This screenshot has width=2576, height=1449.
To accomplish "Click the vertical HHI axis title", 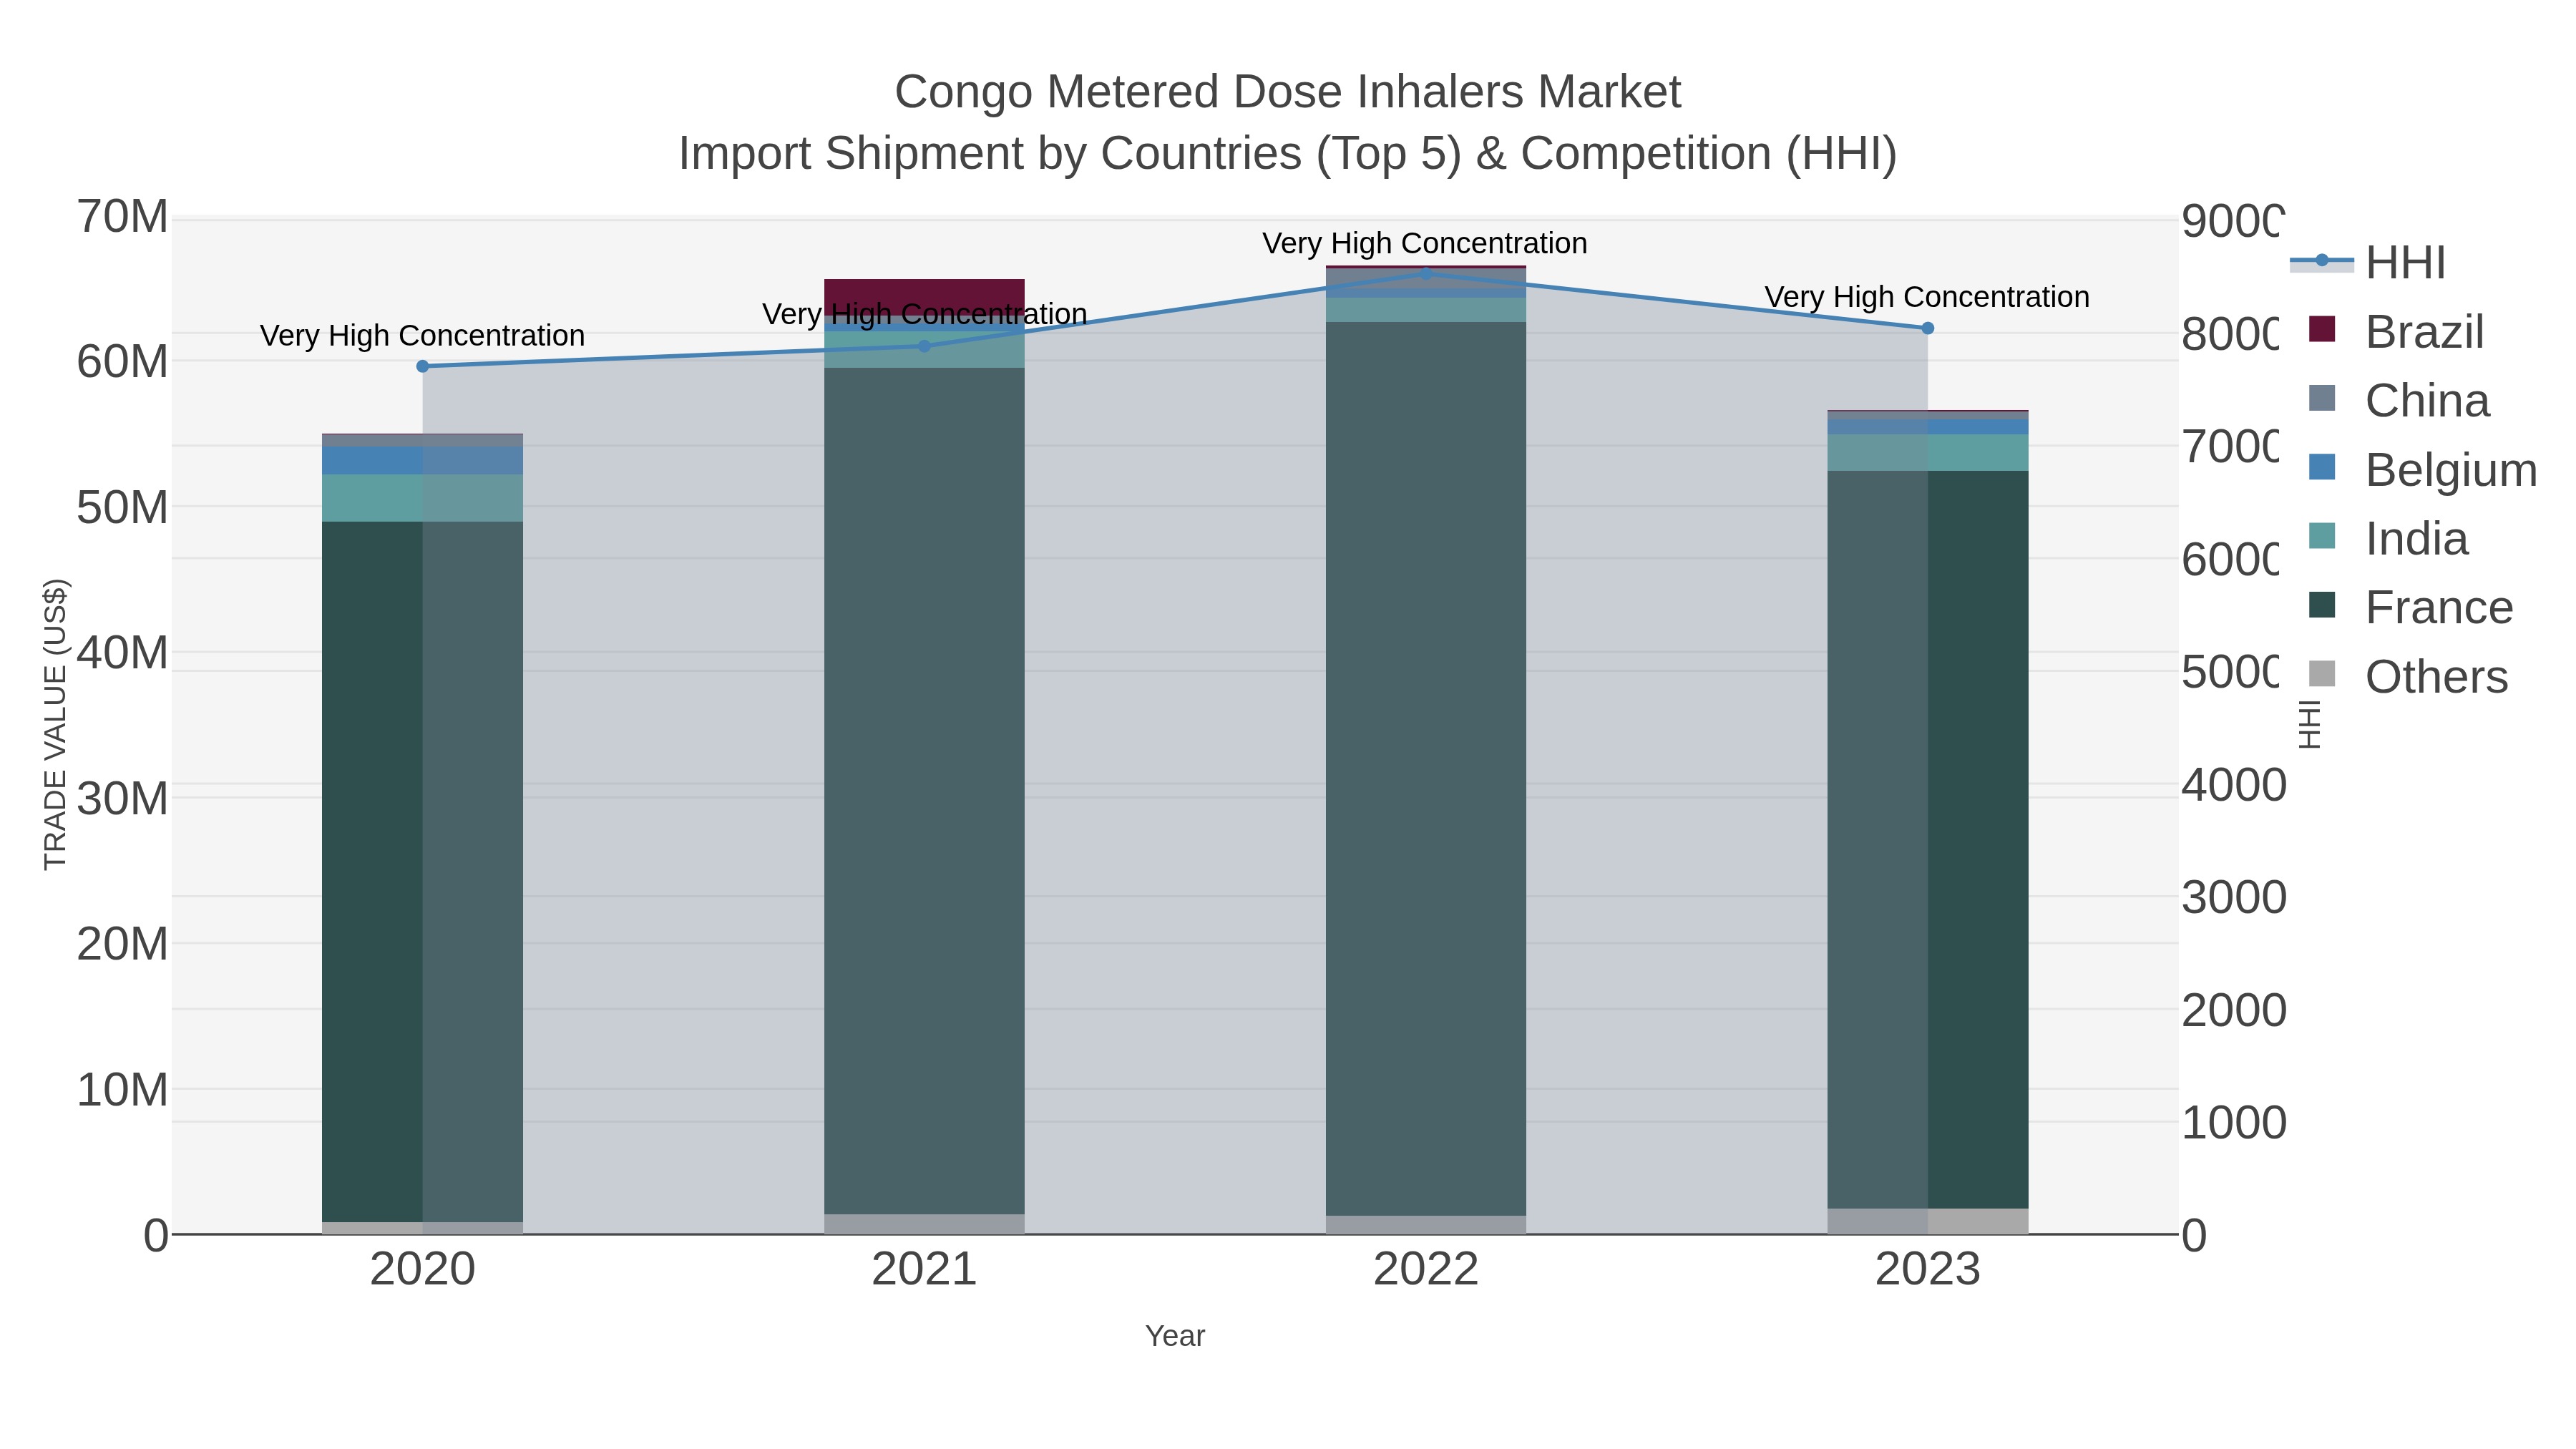I will (2309, 724).
